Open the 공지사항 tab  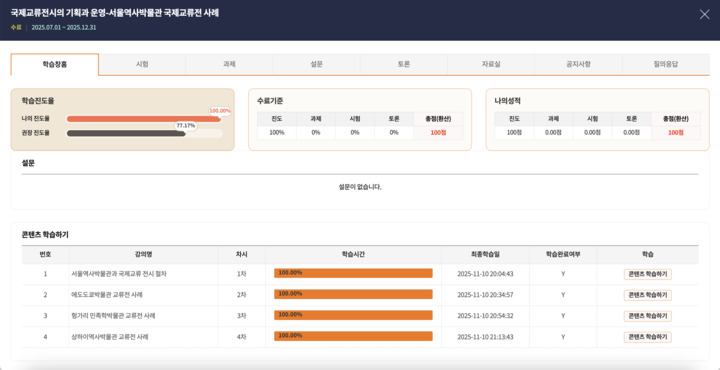tap(578, 65)
